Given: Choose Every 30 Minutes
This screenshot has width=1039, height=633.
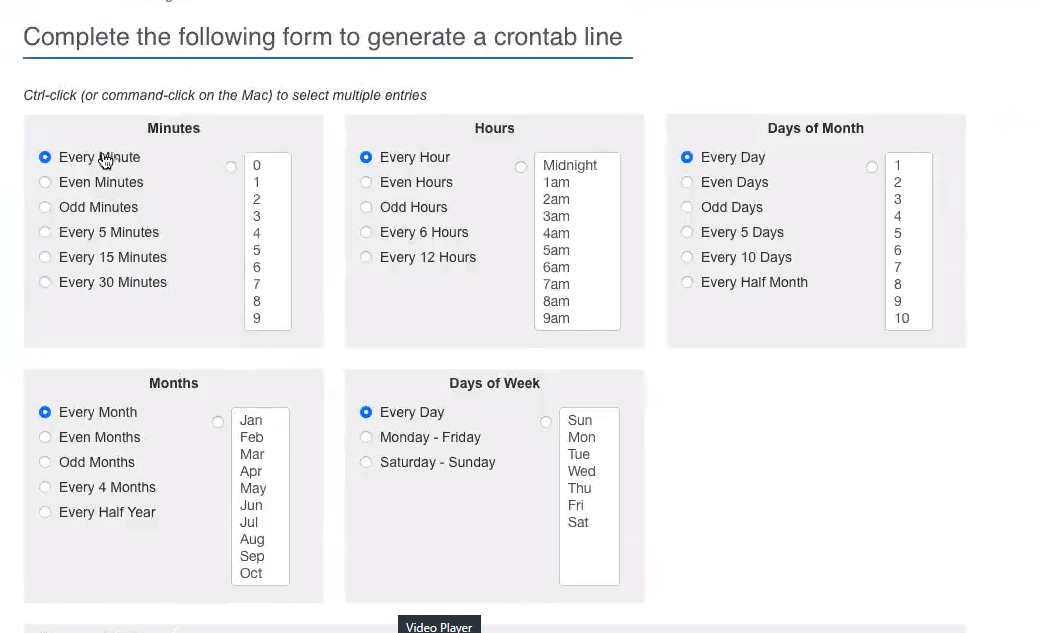Looking at the screenshot, I should [45, 282].
